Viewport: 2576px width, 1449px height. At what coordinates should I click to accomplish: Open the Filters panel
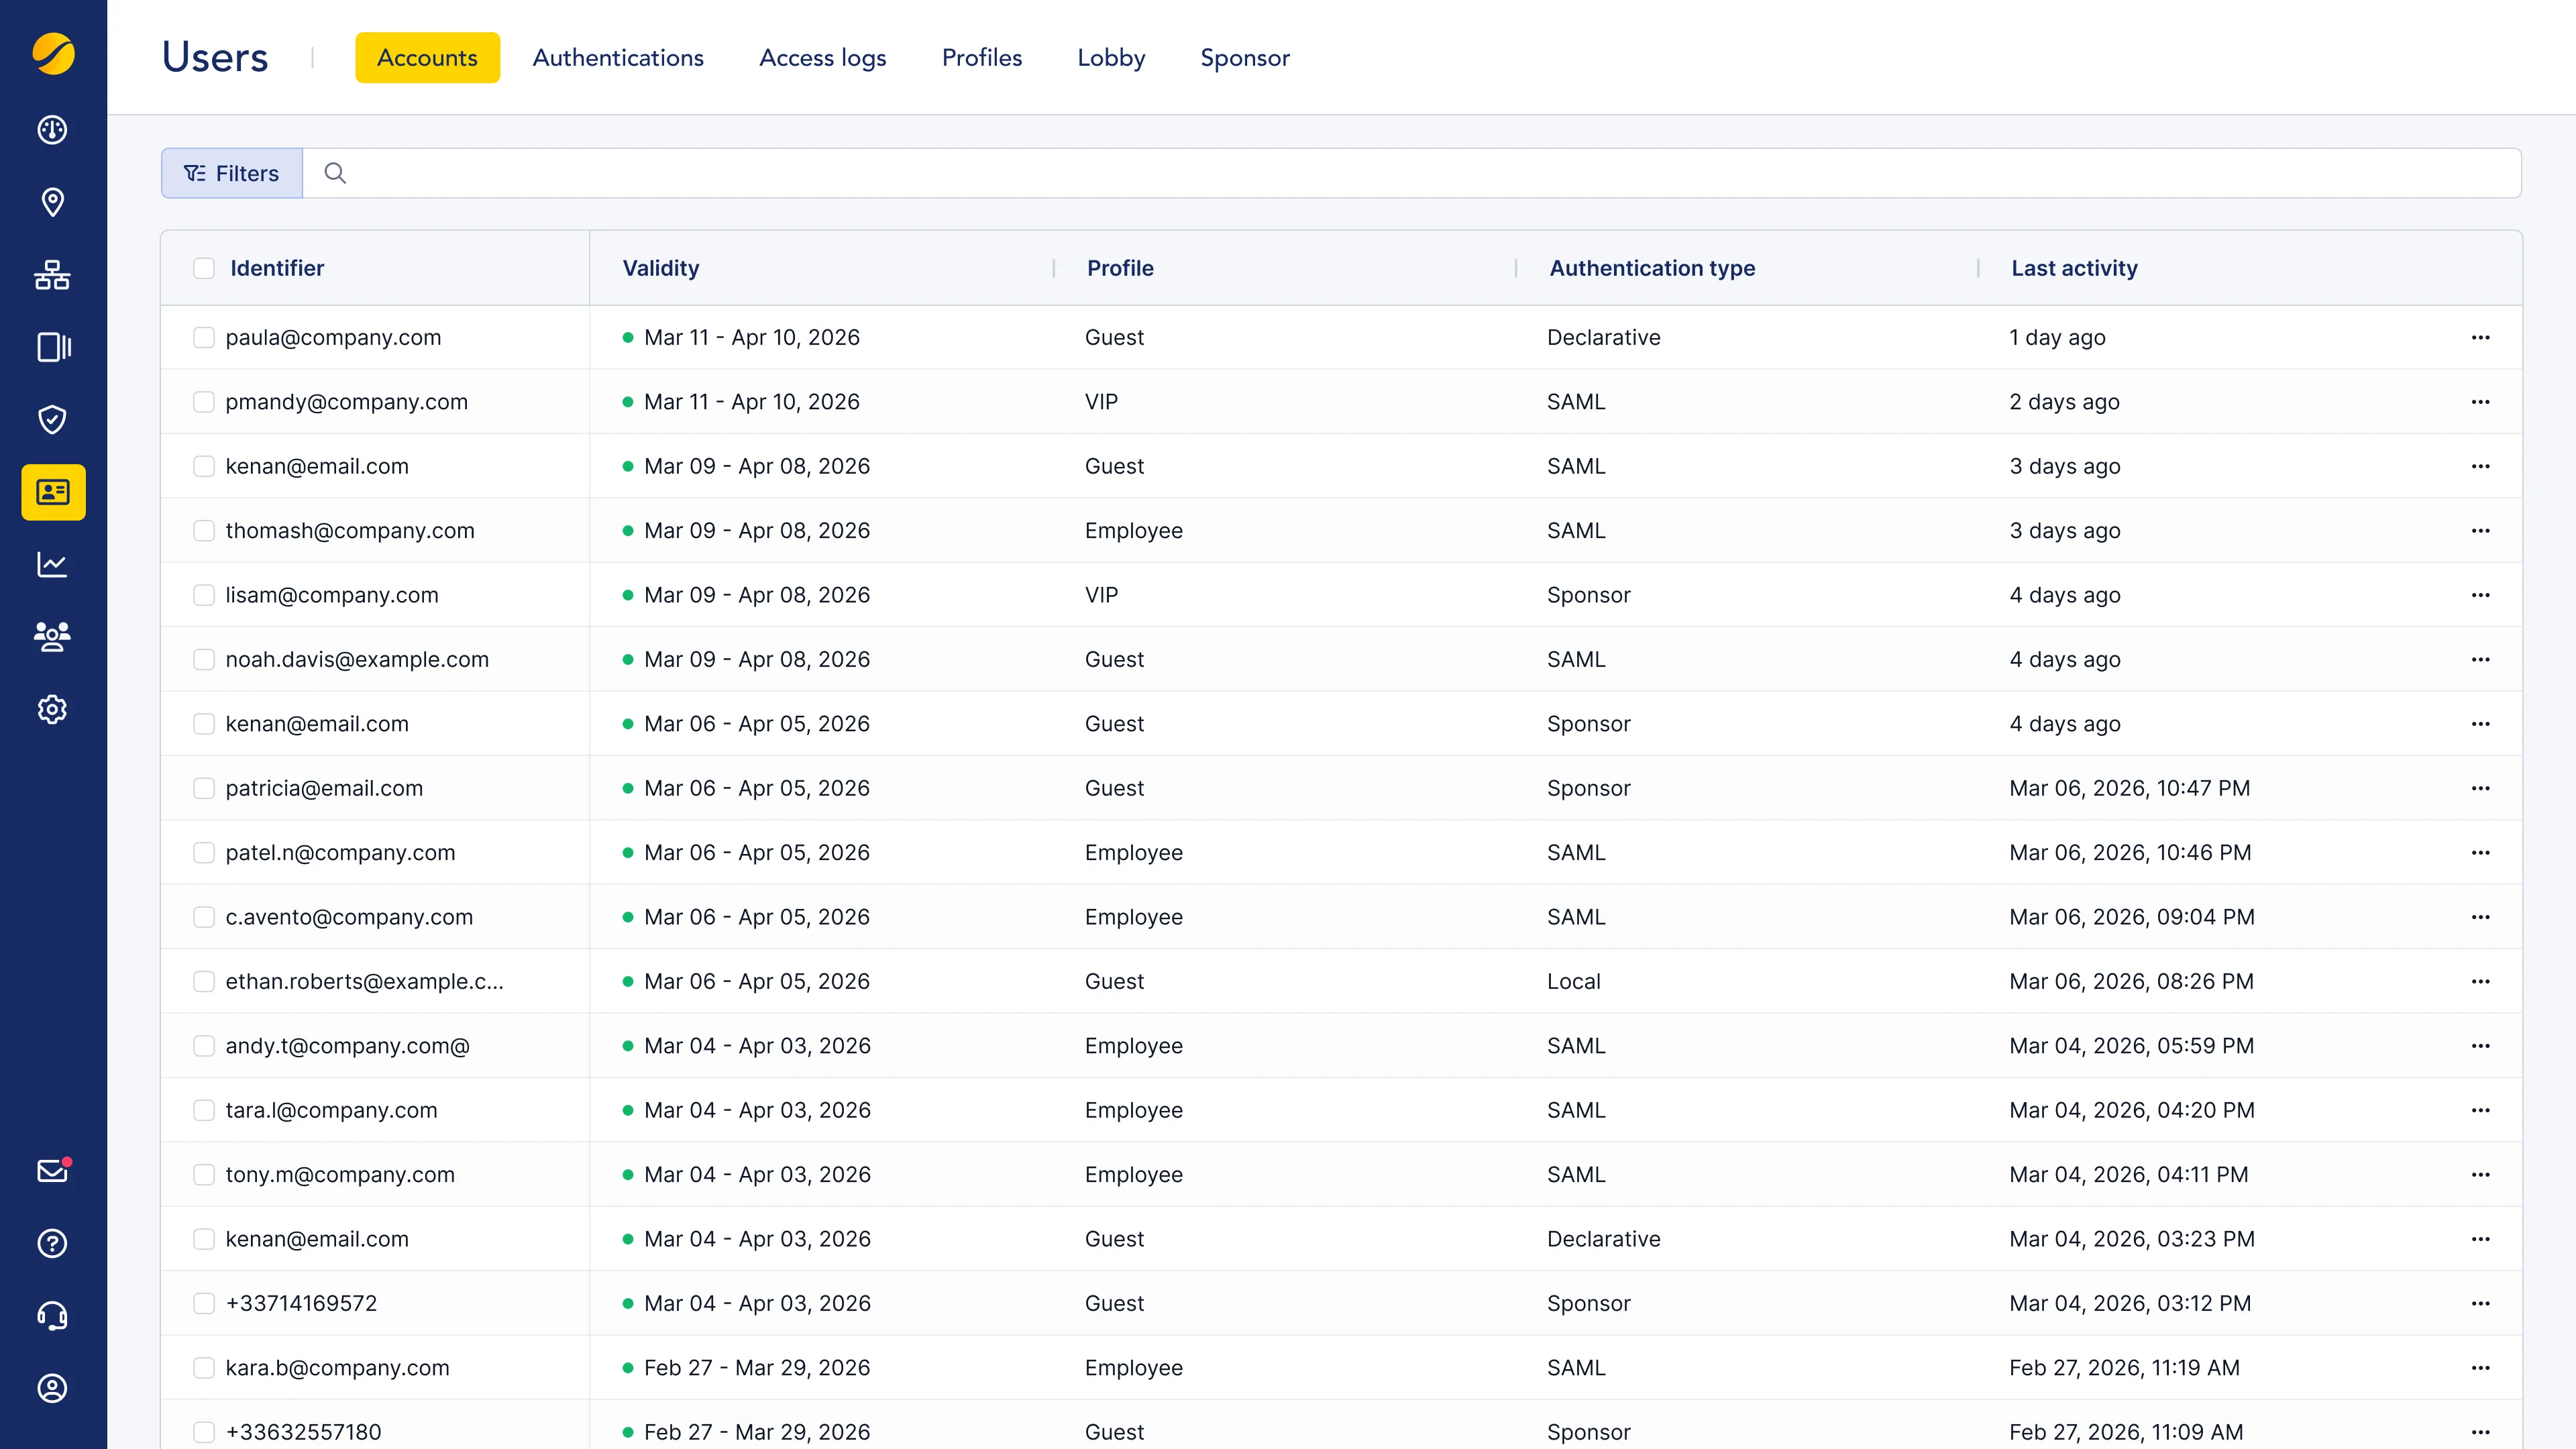tap(232, 173)
